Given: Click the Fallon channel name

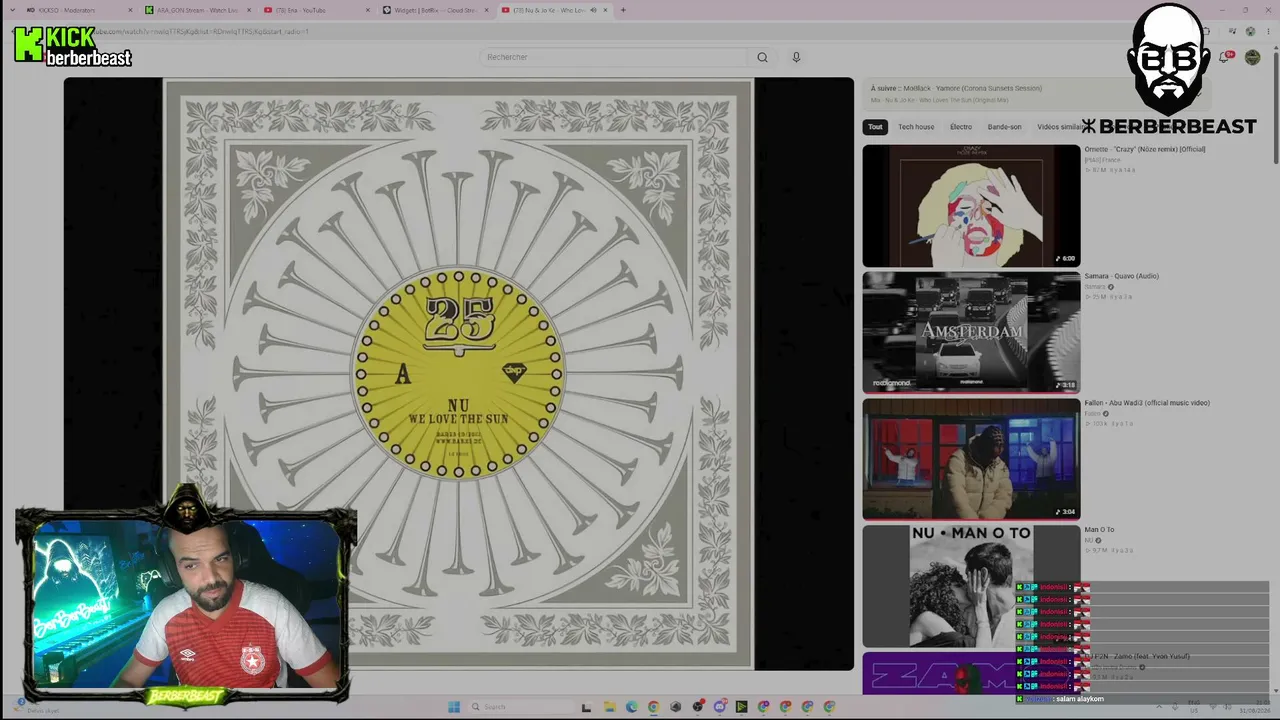Looking at the screenshot, I should point(1092,414).
